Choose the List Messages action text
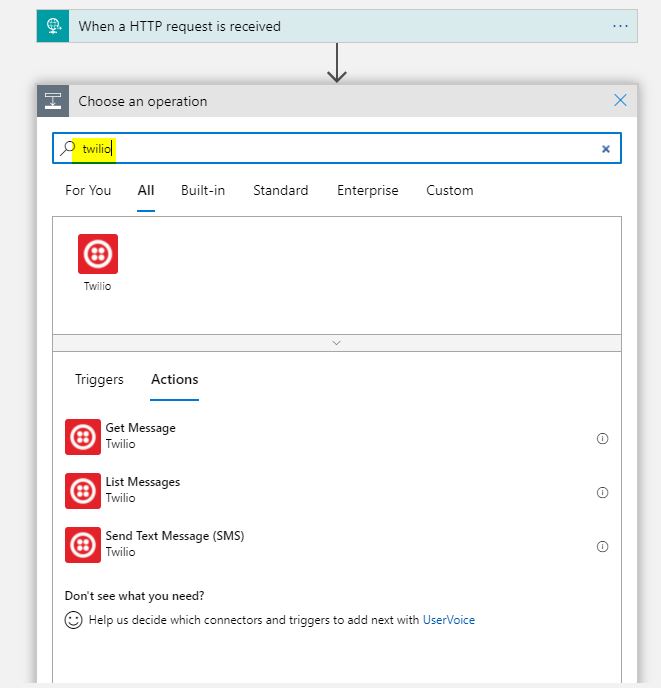The image size is (661, 688). (143, 482)
